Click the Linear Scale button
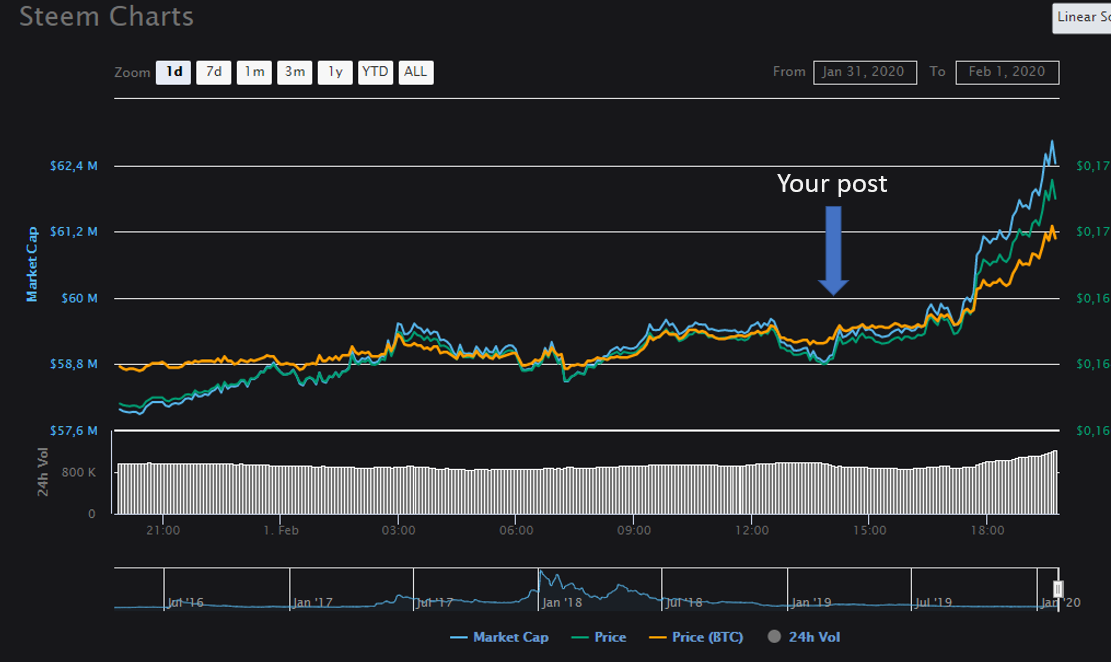This screenshot has width=1112, height=662. click(1082, 18)
